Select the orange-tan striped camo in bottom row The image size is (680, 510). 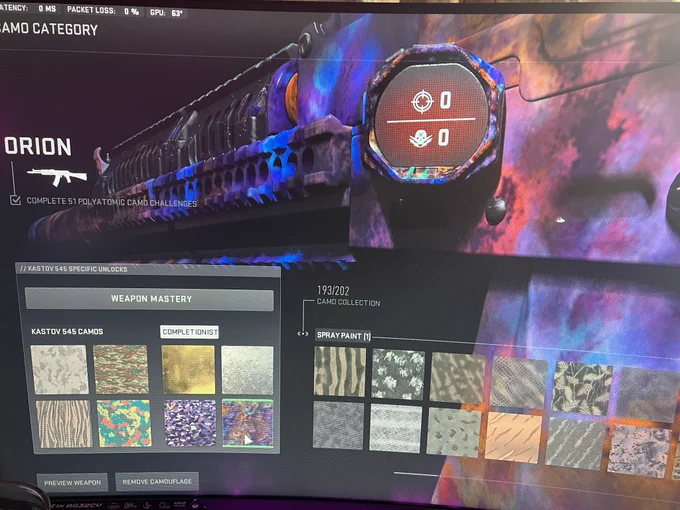pos(513,437)
